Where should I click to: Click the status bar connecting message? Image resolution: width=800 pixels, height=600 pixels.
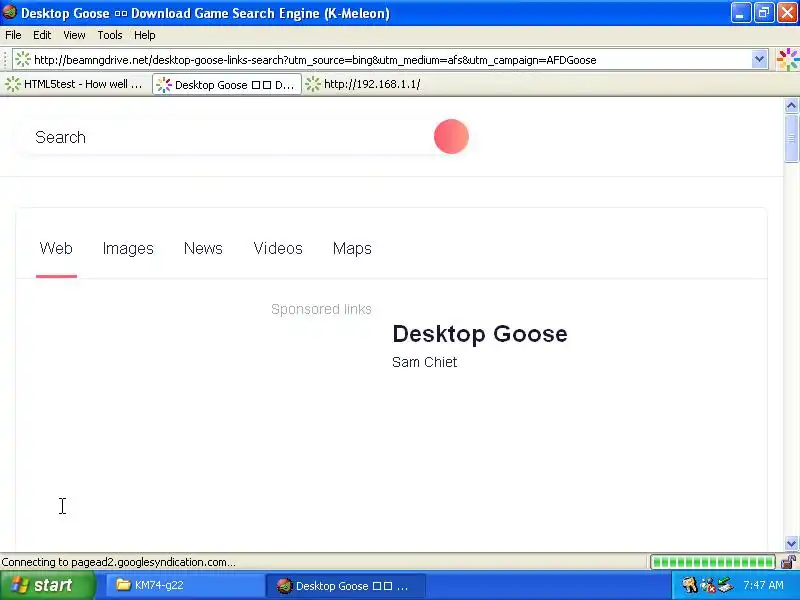(x=118, y=562)
